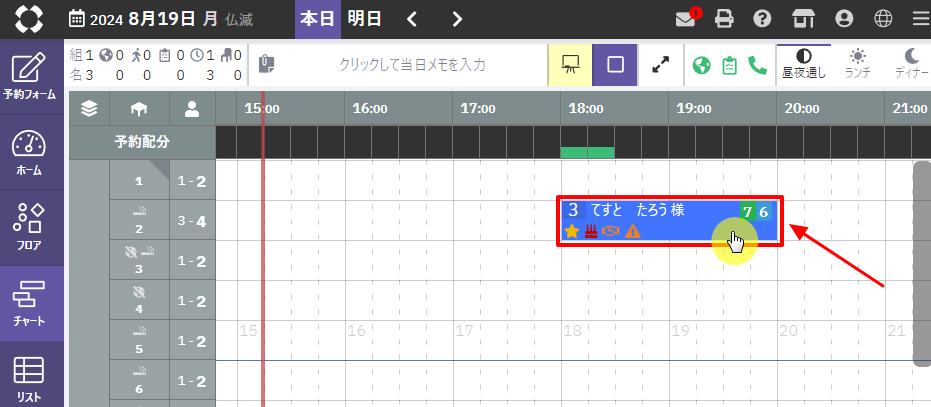Select smoking table 2 row
Image resolution: width=931 pixels, height=407 pixels.
(139, 220)
